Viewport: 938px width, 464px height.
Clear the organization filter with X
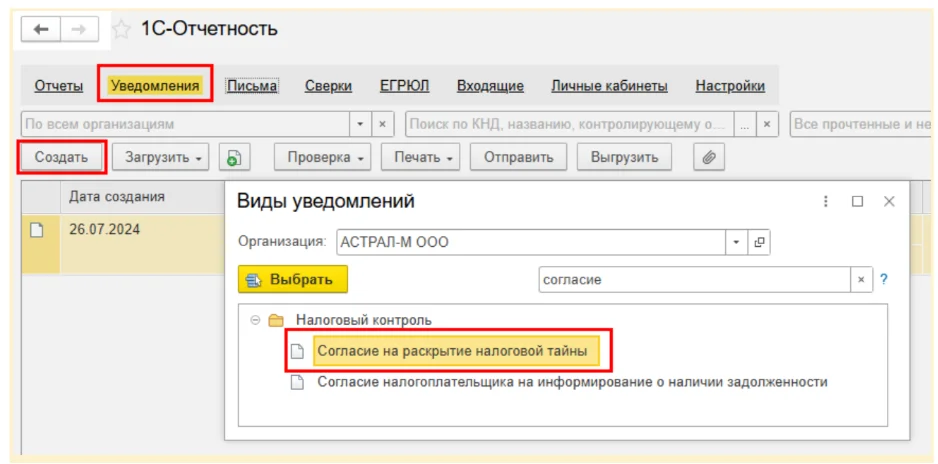[x=383, y=125]
